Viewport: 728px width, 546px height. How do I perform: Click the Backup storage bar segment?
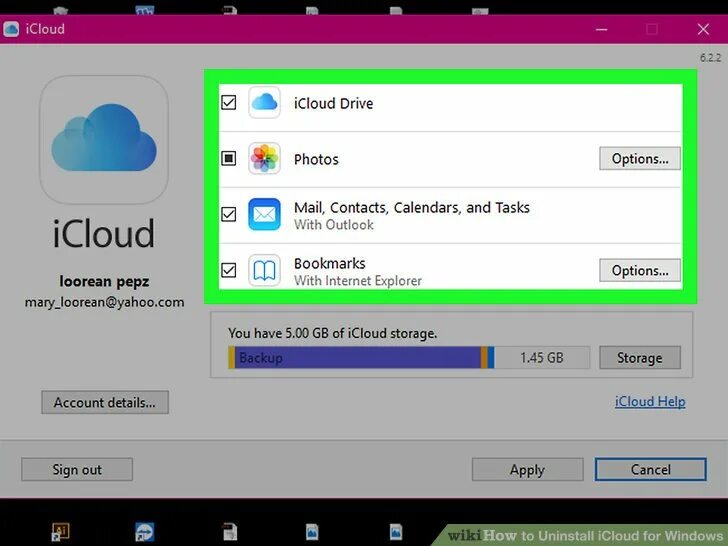(358, 358)
